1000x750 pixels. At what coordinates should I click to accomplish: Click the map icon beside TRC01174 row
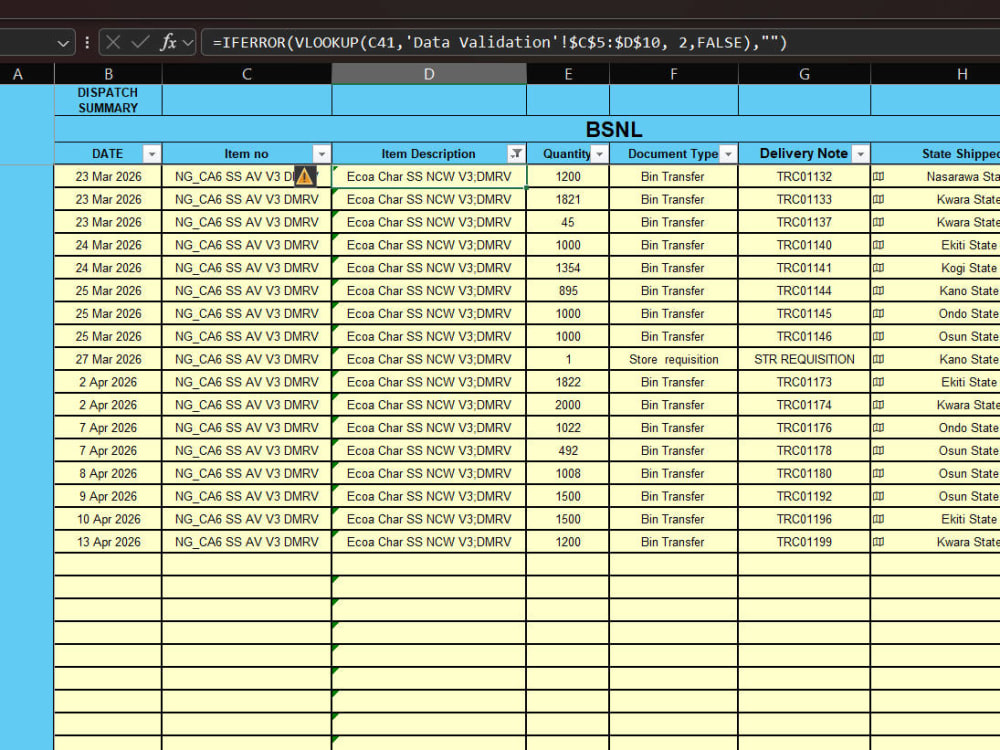[x=879, y=405]
